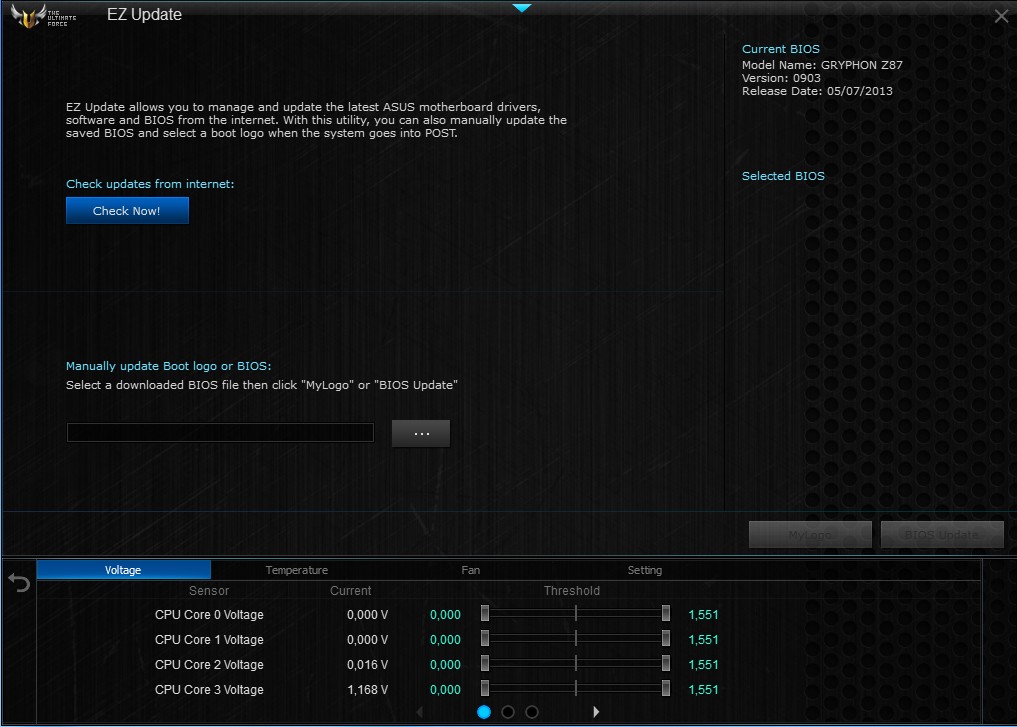Go to the previous sensor page arrow
1017x727 pixels.
(420, 712)
